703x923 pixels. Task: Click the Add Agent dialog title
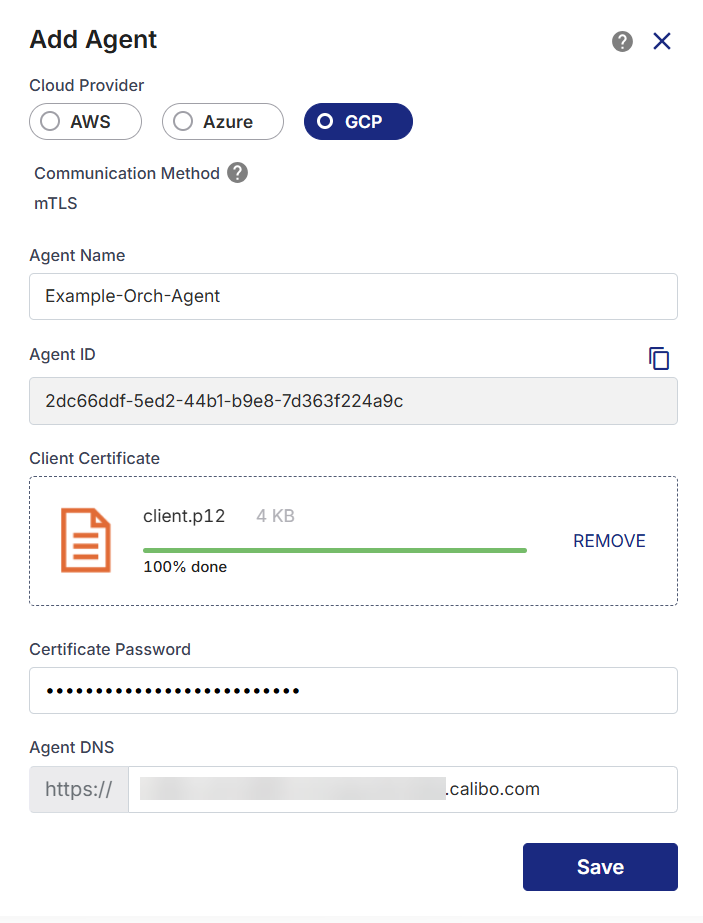tap(93, 40)
